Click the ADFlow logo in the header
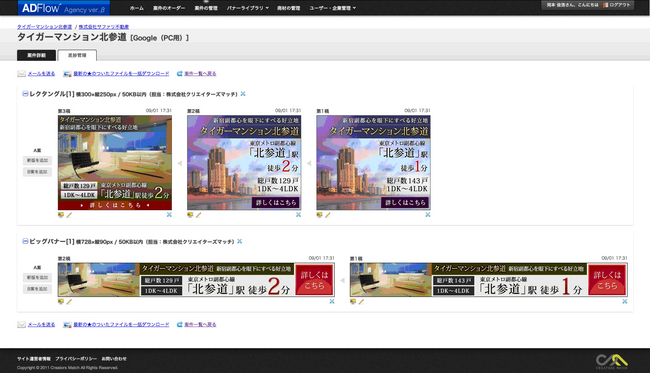 63,8
